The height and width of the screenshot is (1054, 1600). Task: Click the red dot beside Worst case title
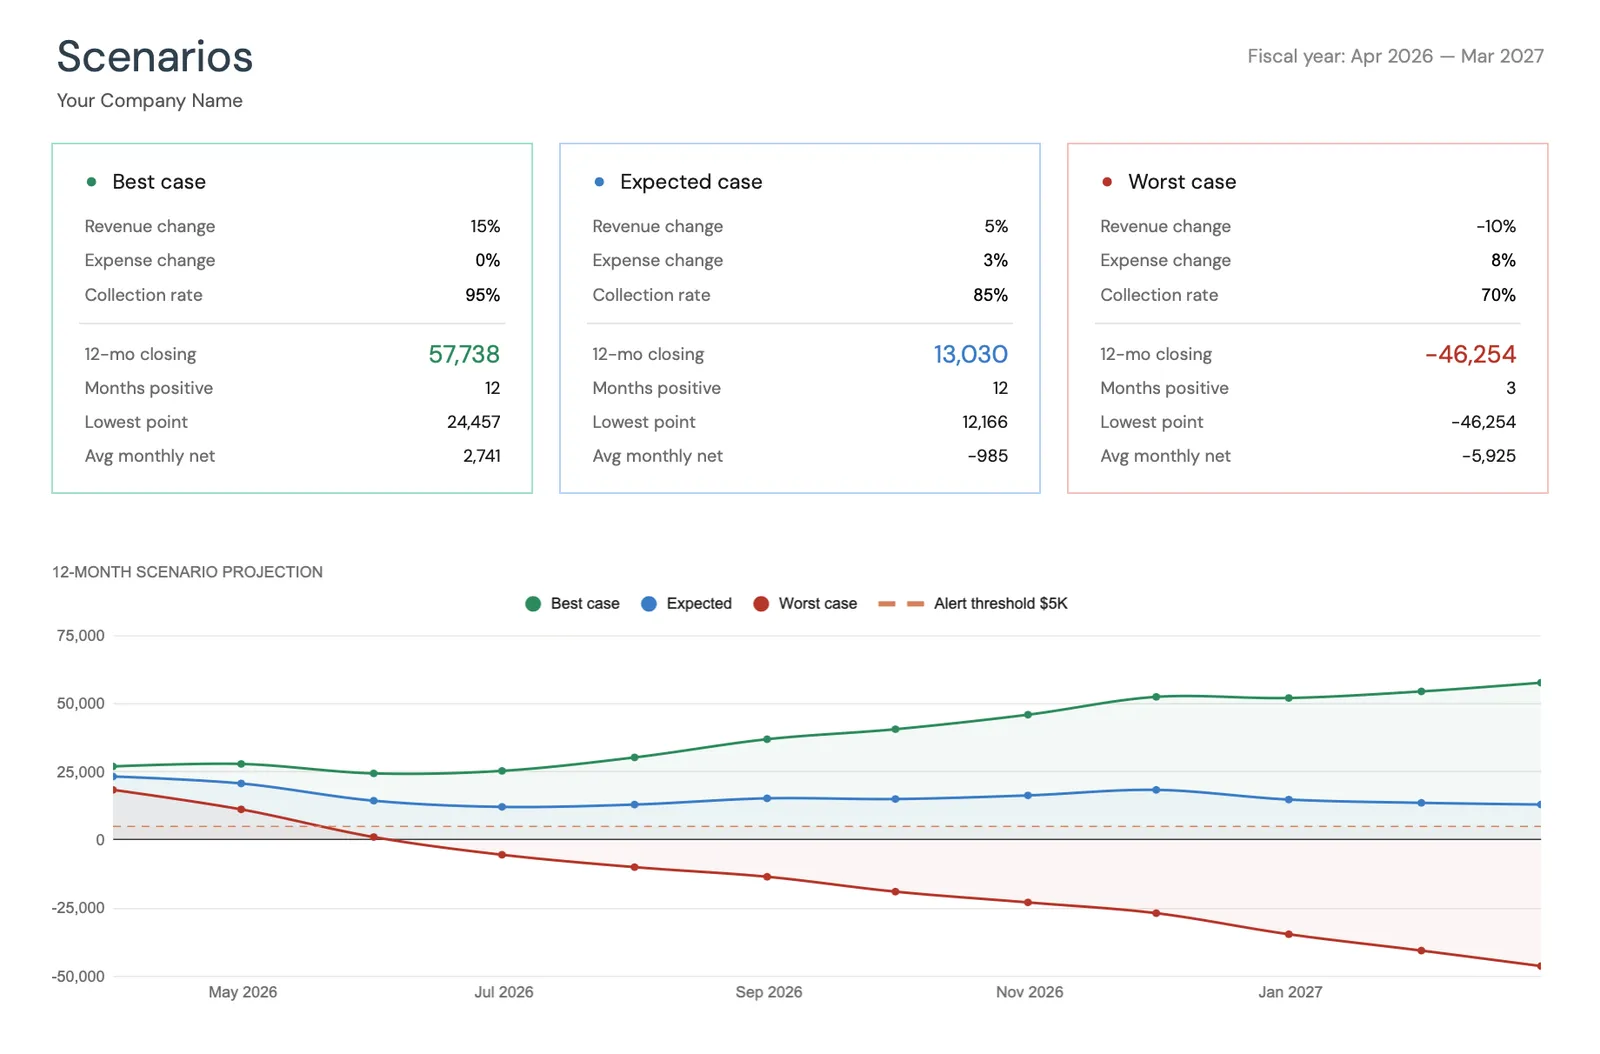(1107, 182)
